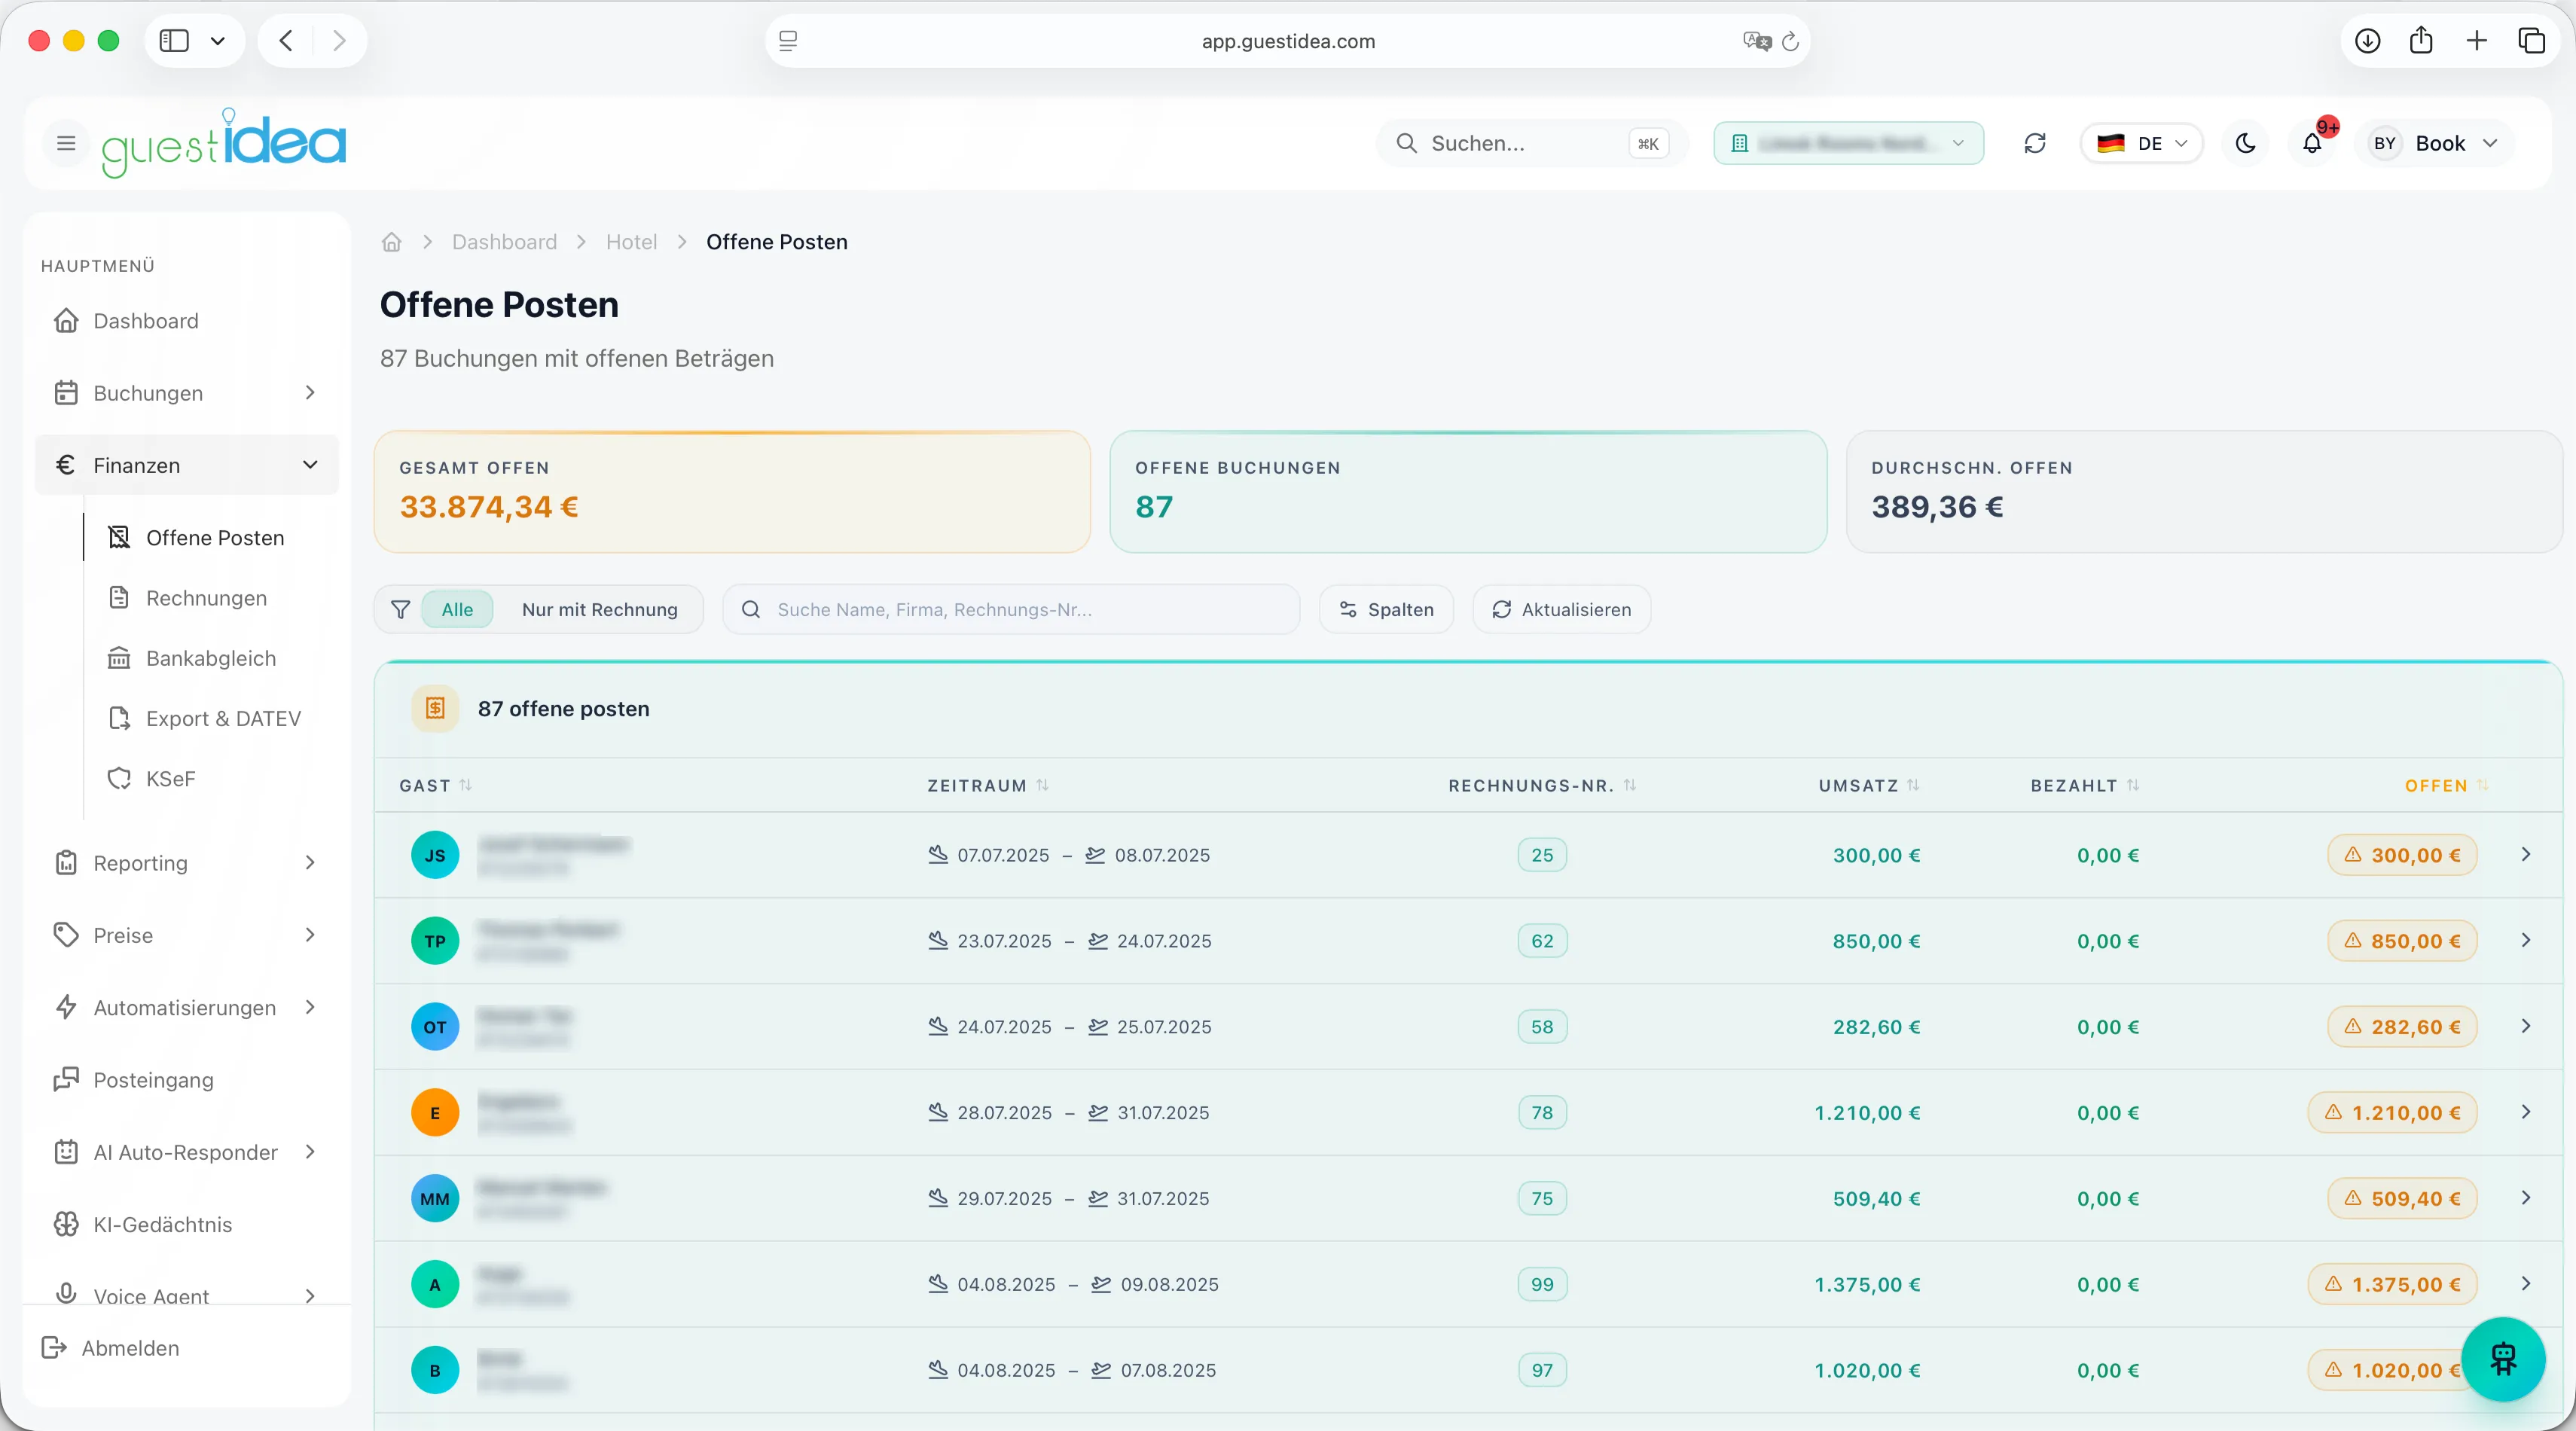
Task: Select the Alle filter
Action: (x=457, y=609)
